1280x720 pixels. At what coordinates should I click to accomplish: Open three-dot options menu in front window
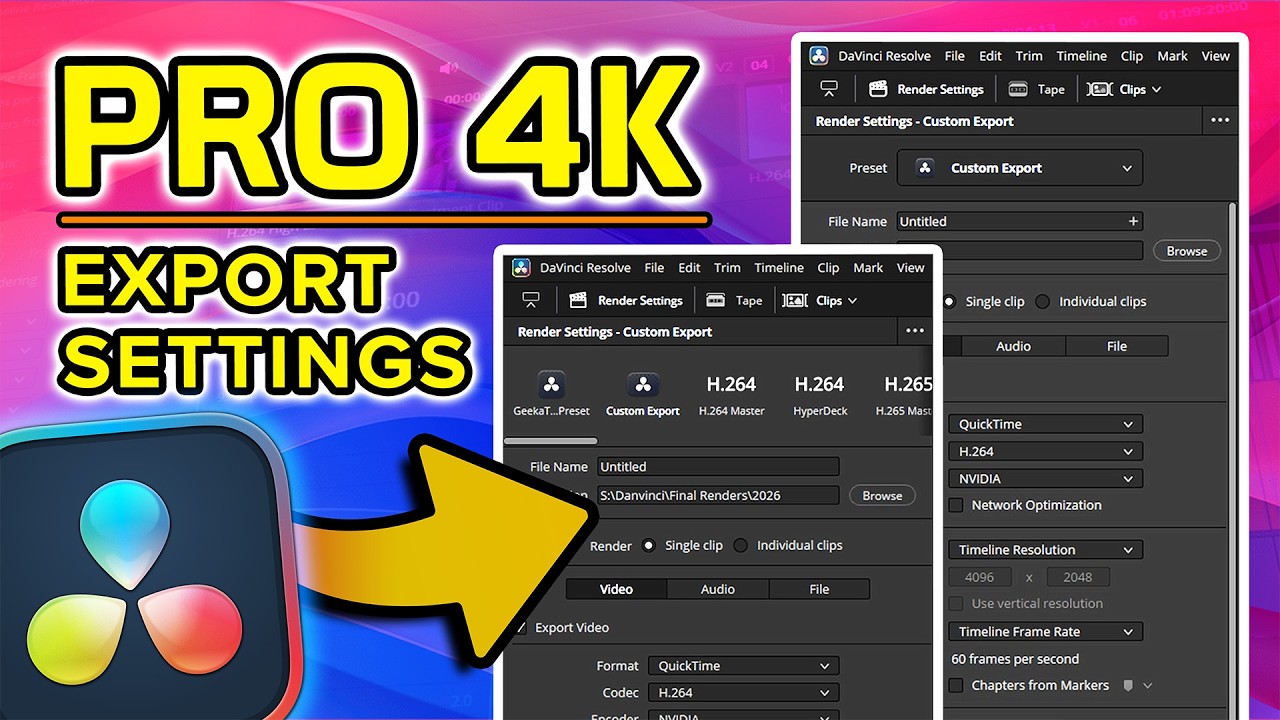point(915,331)
